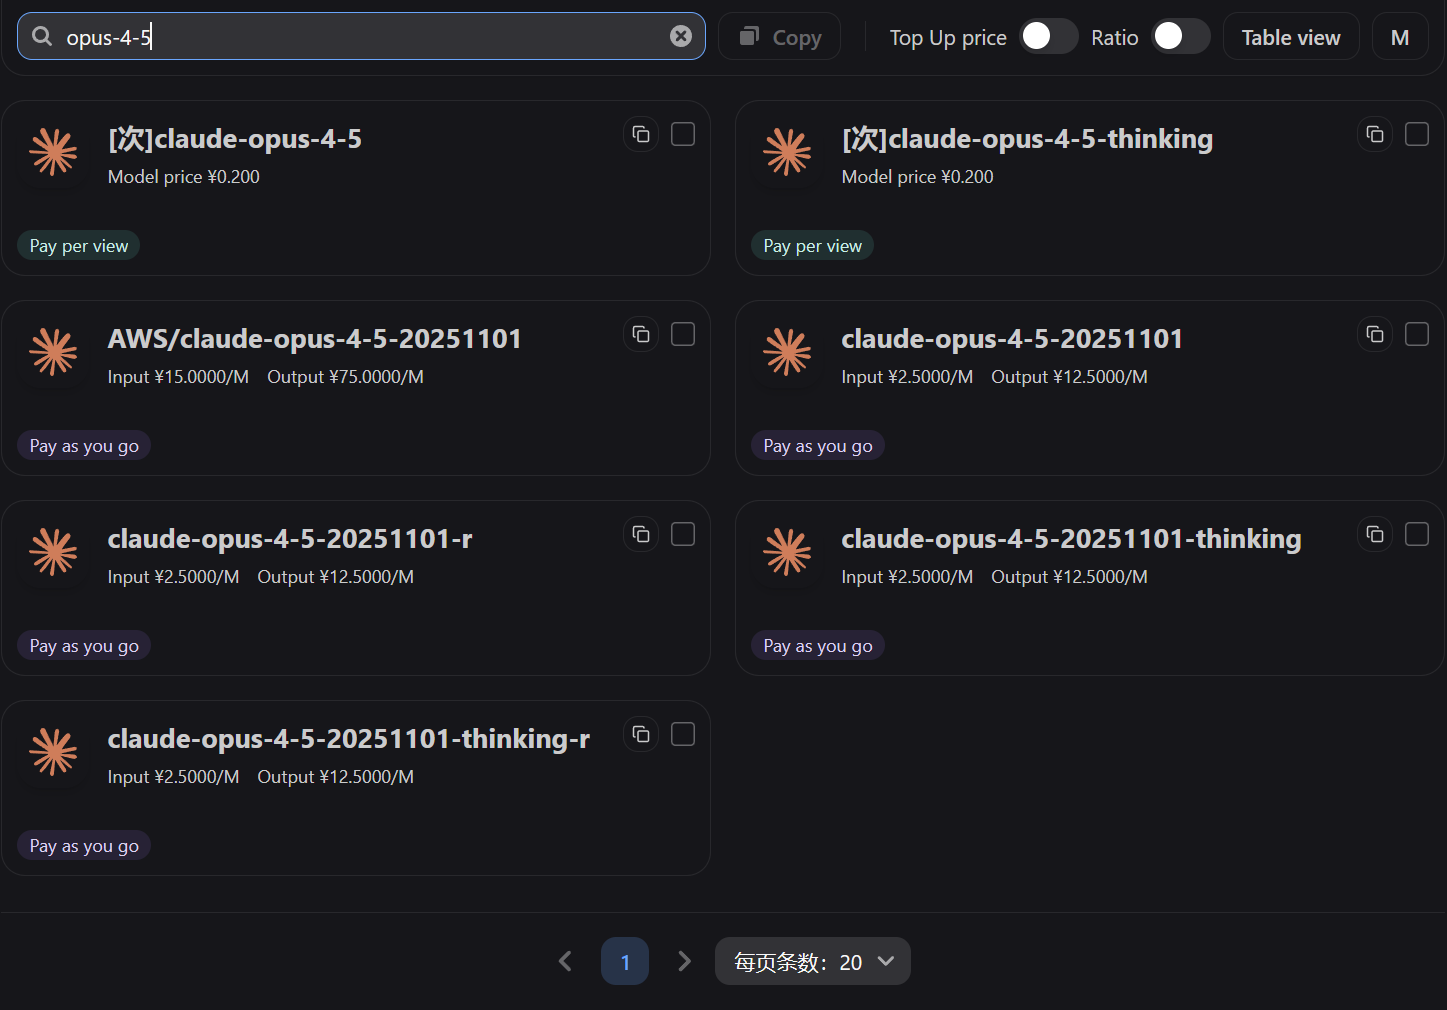Open the claude-opus-4-5-20251101-thinking-r model title

(349, 739)
